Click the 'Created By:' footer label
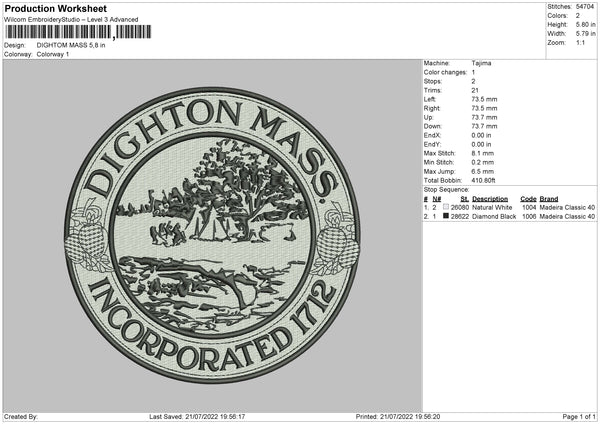 click(x=21, y=416)
